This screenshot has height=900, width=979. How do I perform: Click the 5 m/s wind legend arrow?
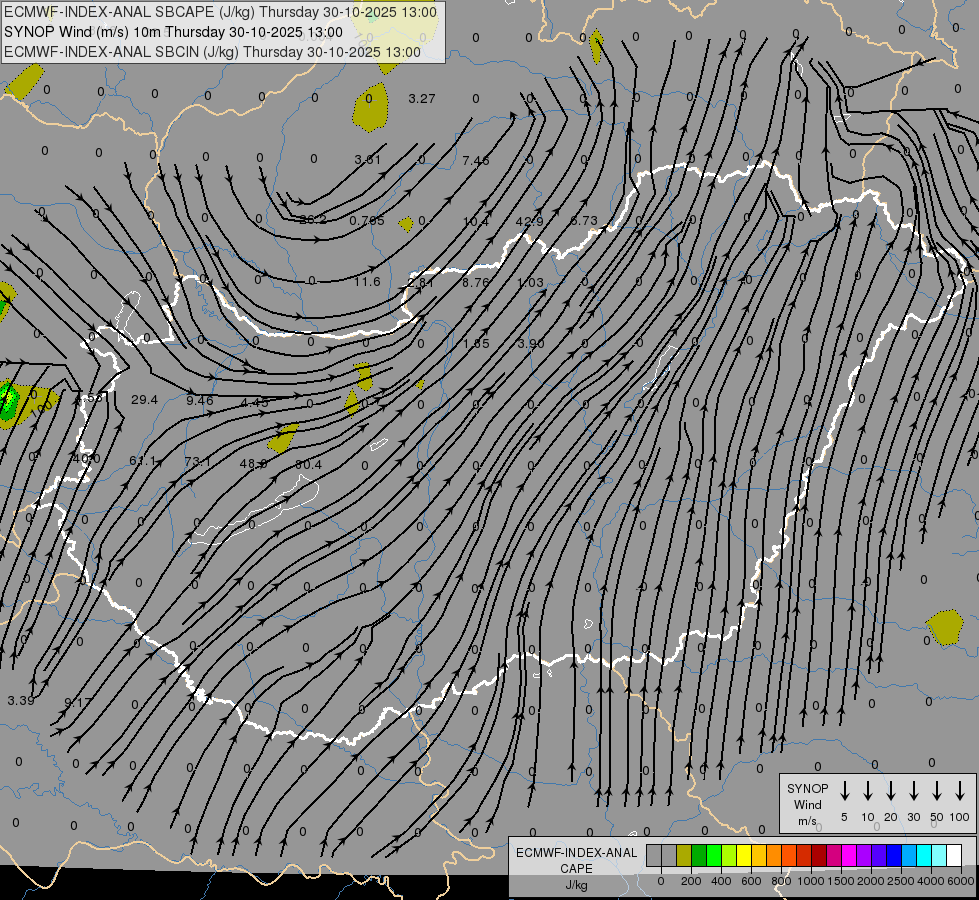pyautogui.click(x=845, y=791)
